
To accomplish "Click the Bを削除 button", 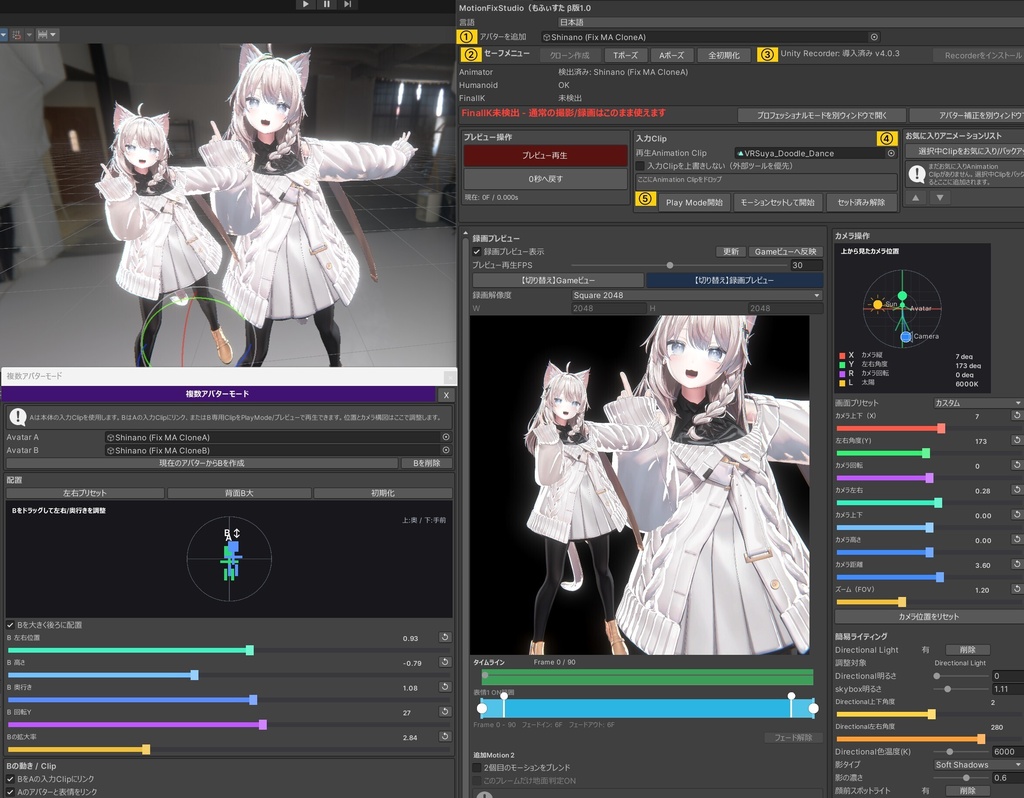I will click(x=426, y=463).
